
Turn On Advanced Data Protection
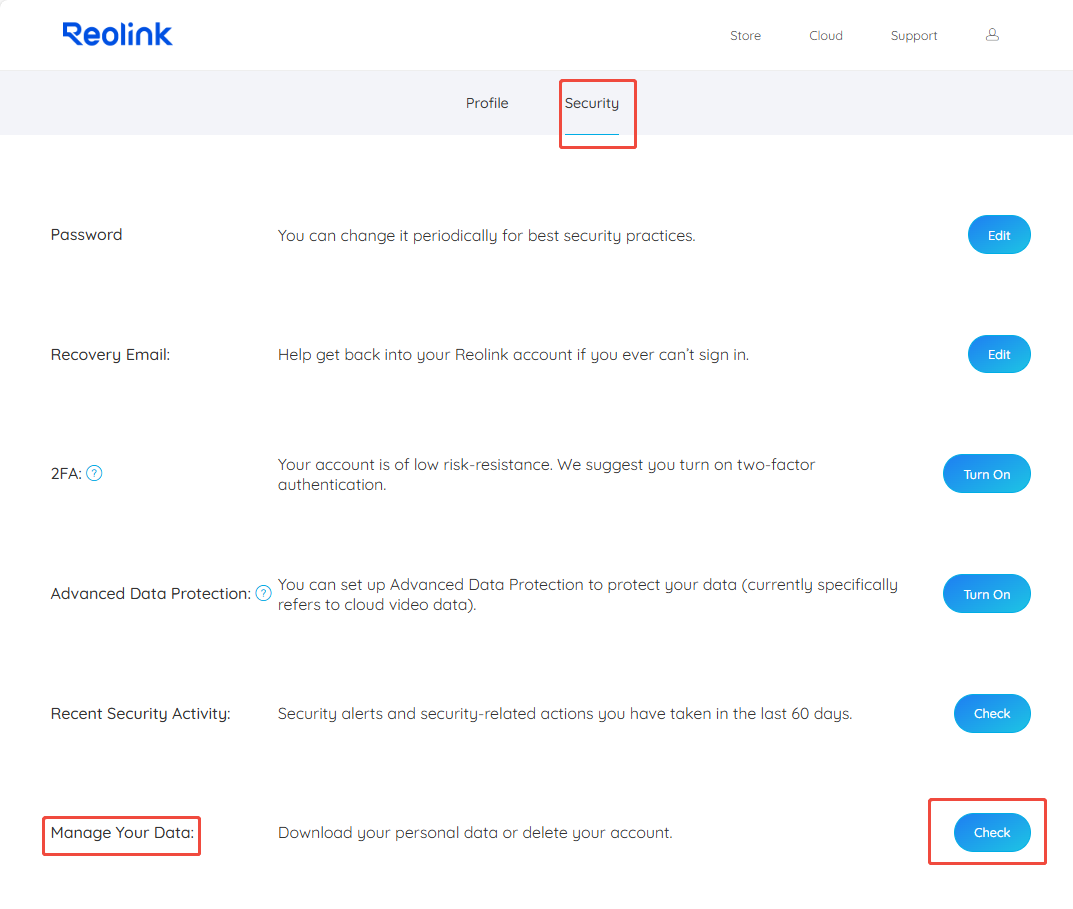[987, 593]
